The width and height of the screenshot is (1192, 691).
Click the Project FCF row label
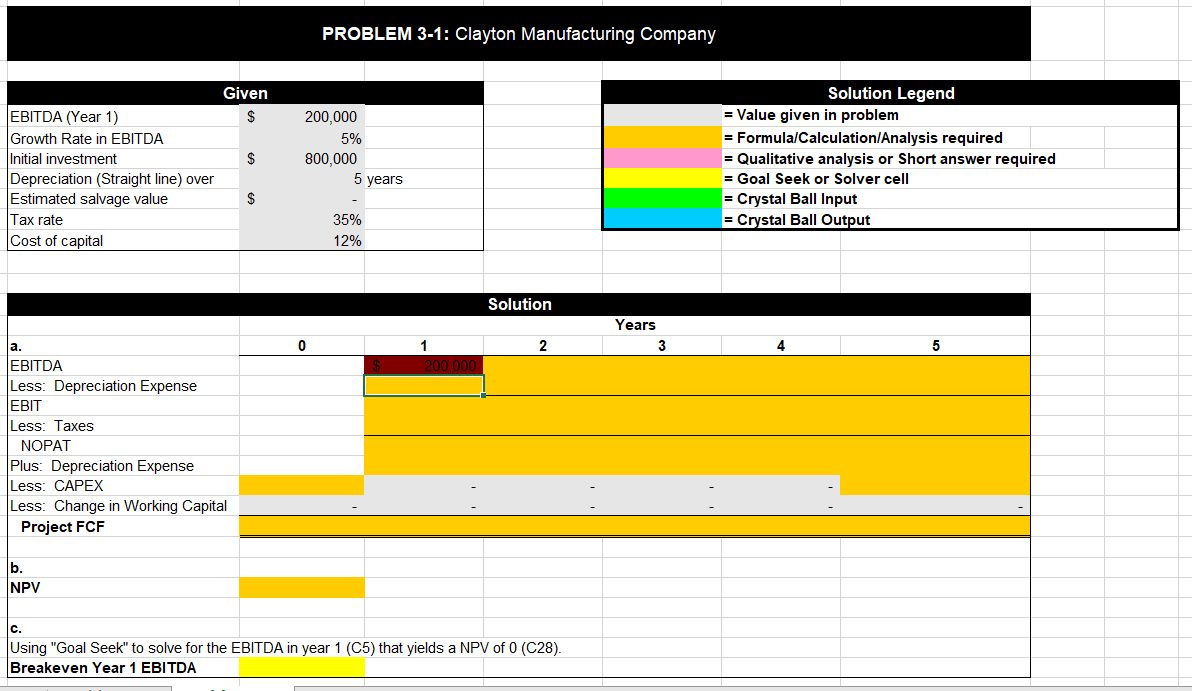62,527
